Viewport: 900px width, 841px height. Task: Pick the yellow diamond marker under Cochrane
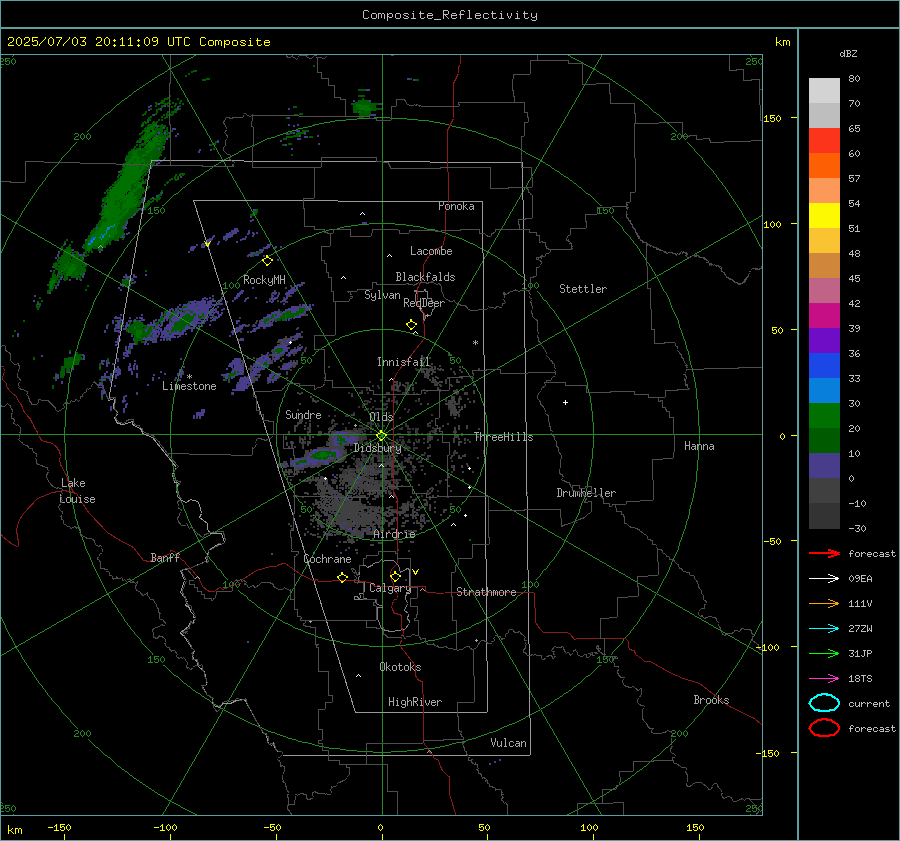pos(343,577)
